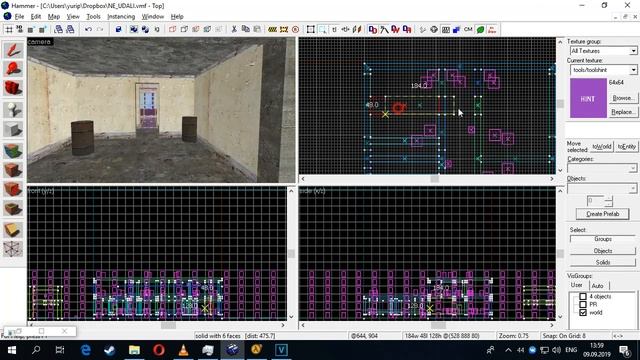Screen dimensions: 640x360
Task: Open the Toggle Texture Application tool
Action: click(x=13, y=150)
